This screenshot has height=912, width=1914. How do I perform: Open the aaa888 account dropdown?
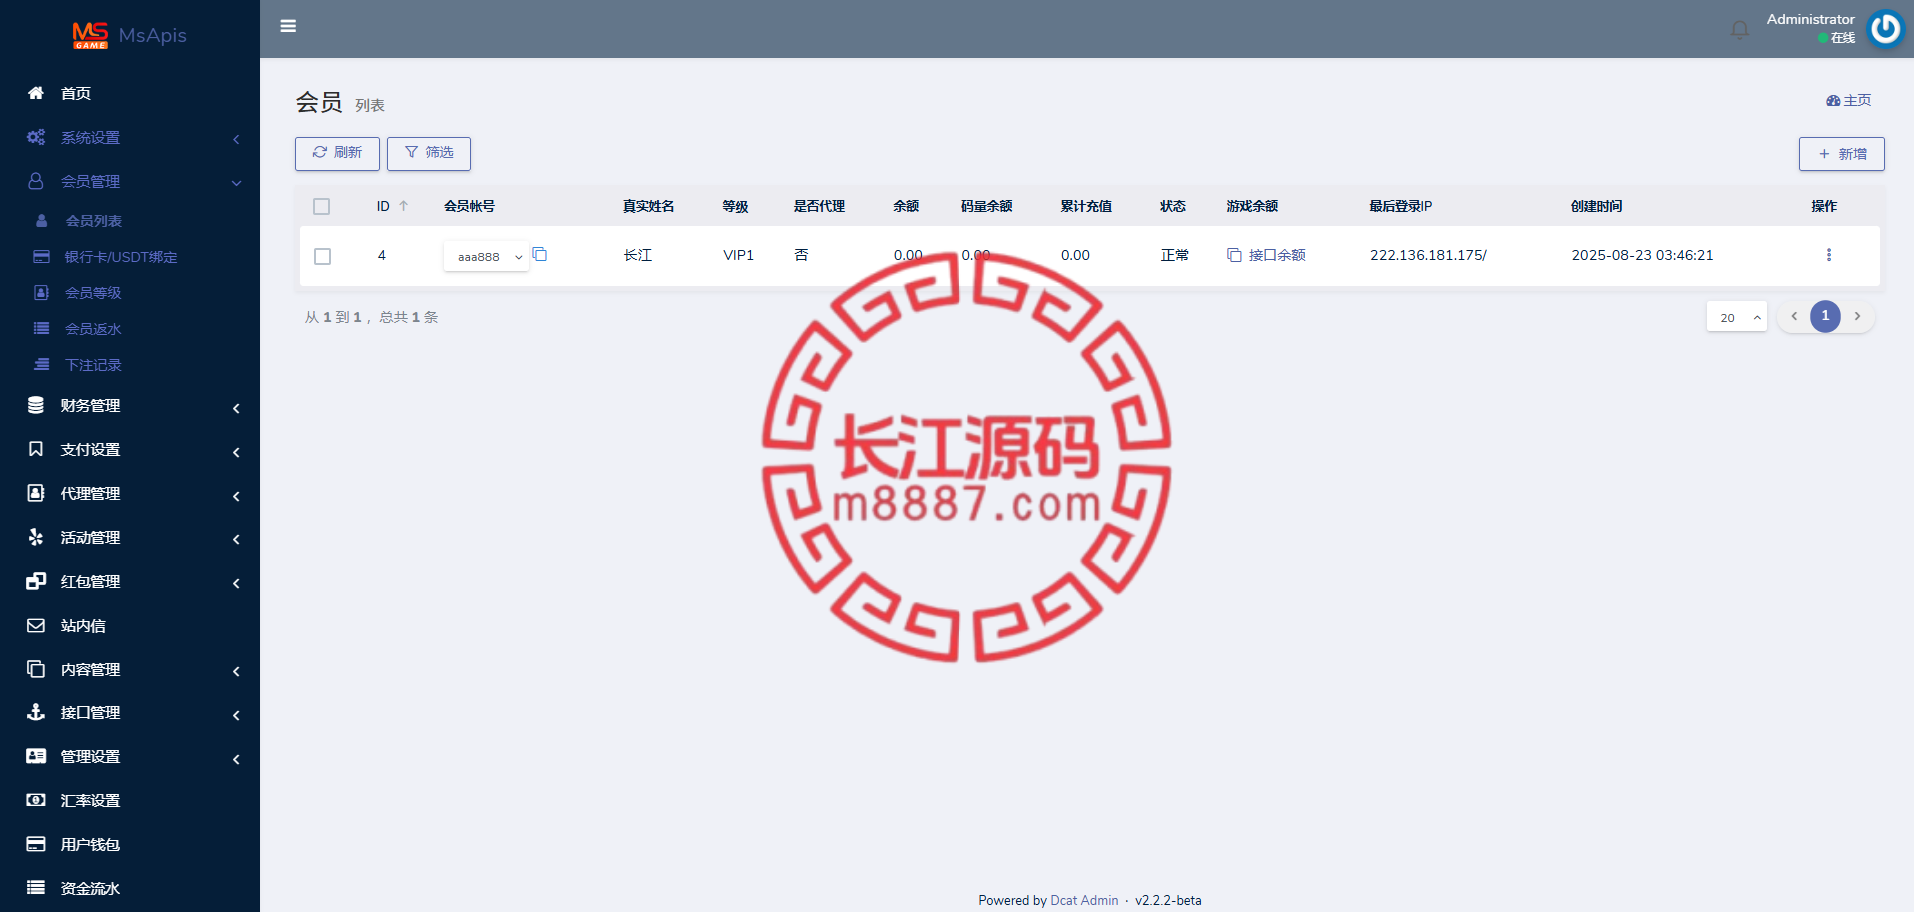[x=486, y=256]
